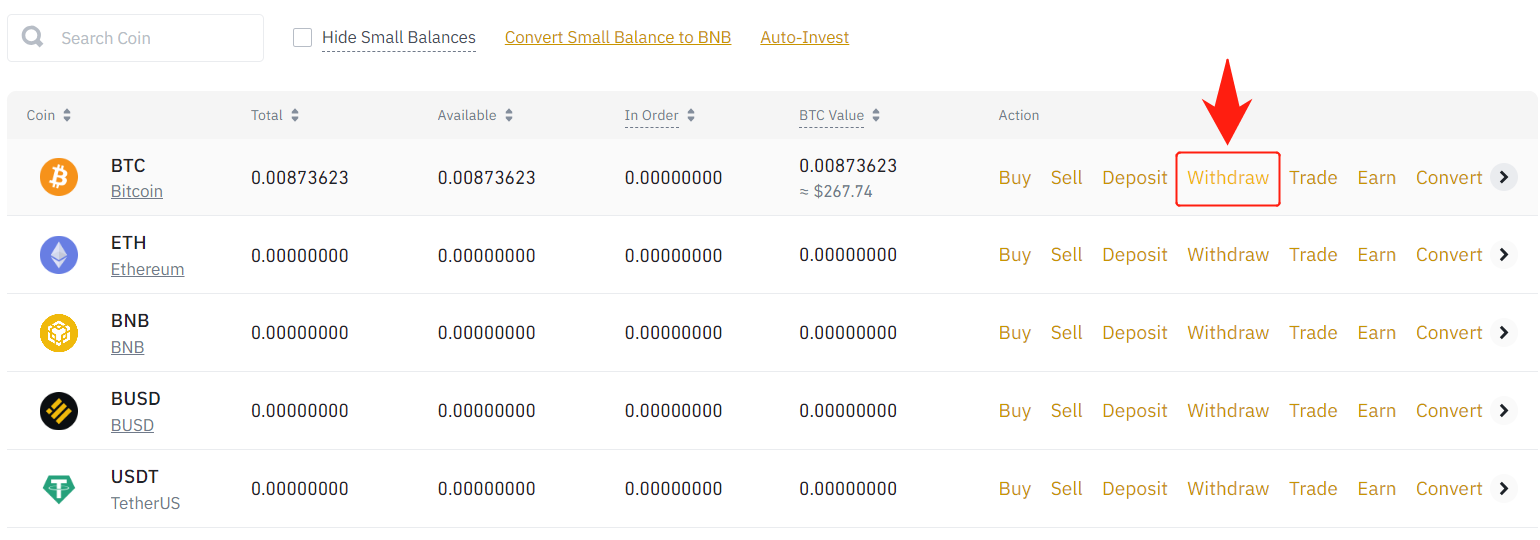Viewport: 1540px width, 540px height.
Task: Click Earn in the BTC row
Action: point(1377,178)
